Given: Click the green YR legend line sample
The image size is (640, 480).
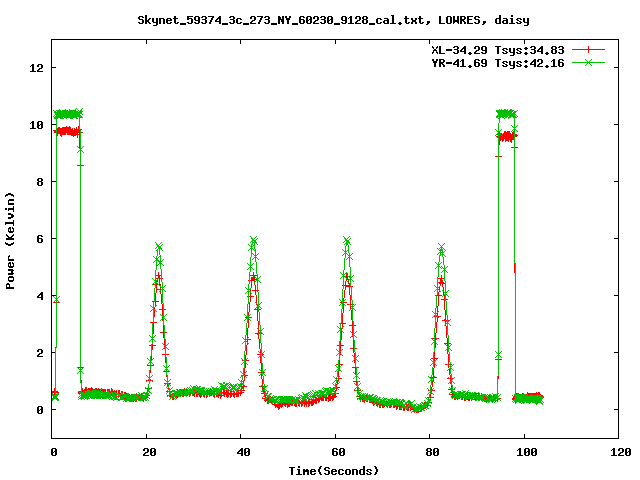Looking at the screenshot, I should (588, 62).
